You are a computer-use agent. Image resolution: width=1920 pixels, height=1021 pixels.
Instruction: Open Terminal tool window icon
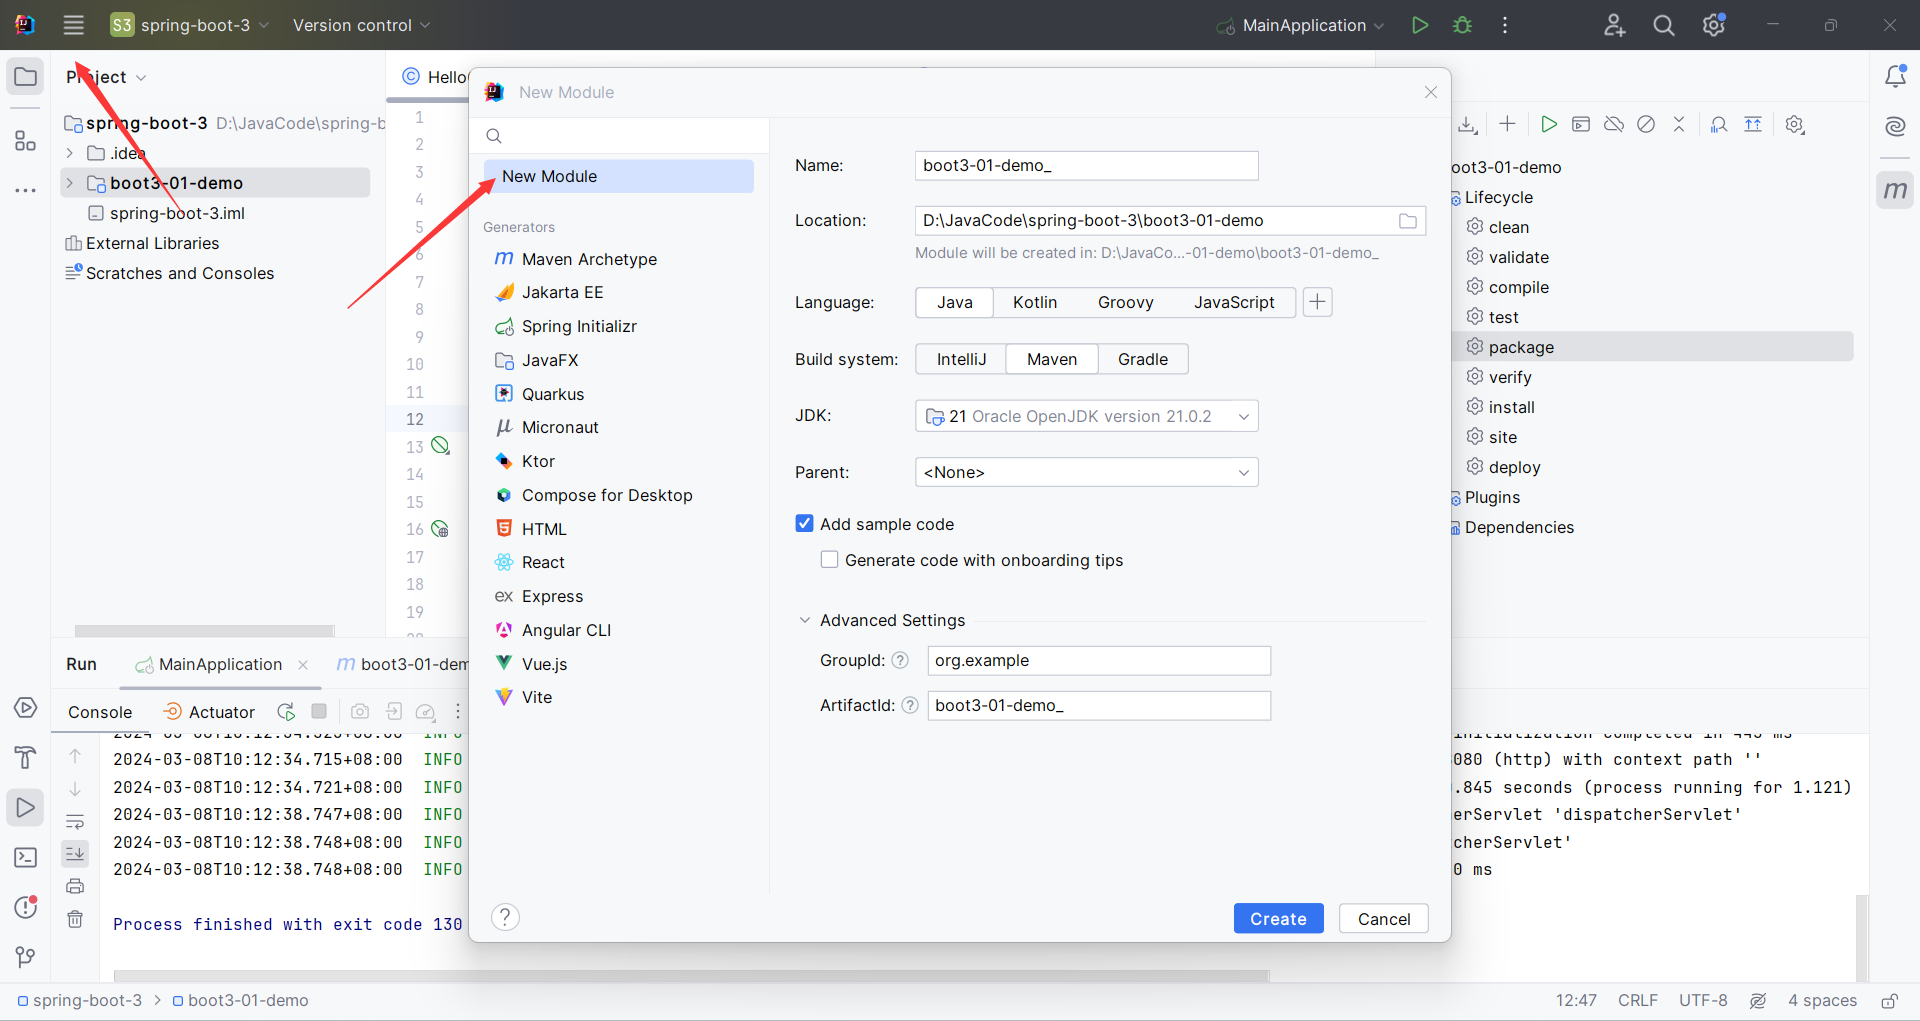tap(26, 858)
